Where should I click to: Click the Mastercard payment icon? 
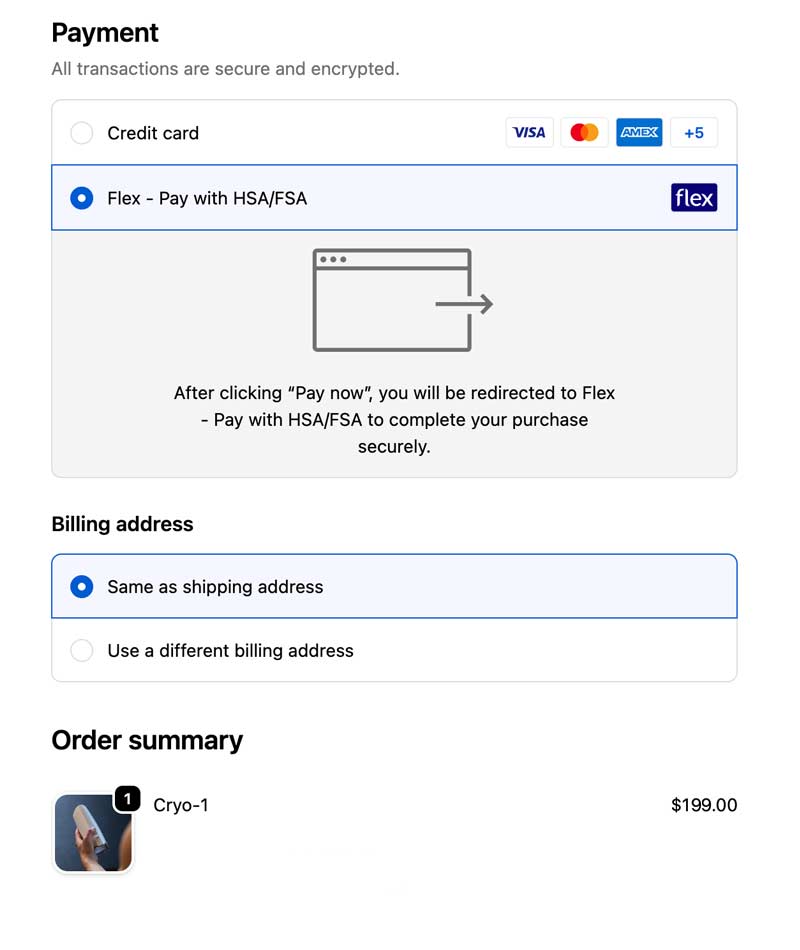(x=584, y=132)
